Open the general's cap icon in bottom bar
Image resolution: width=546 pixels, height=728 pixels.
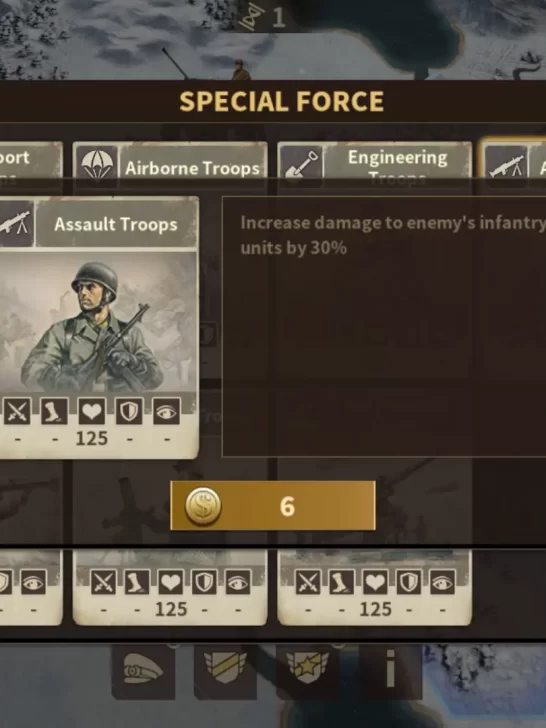point(143,671)
